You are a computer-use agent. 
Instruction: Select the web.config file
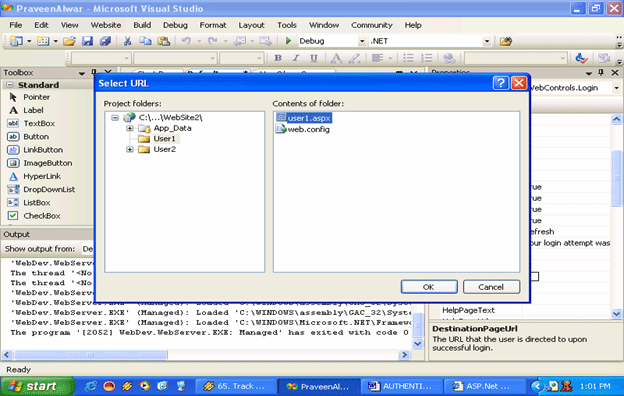click(303, 129)
